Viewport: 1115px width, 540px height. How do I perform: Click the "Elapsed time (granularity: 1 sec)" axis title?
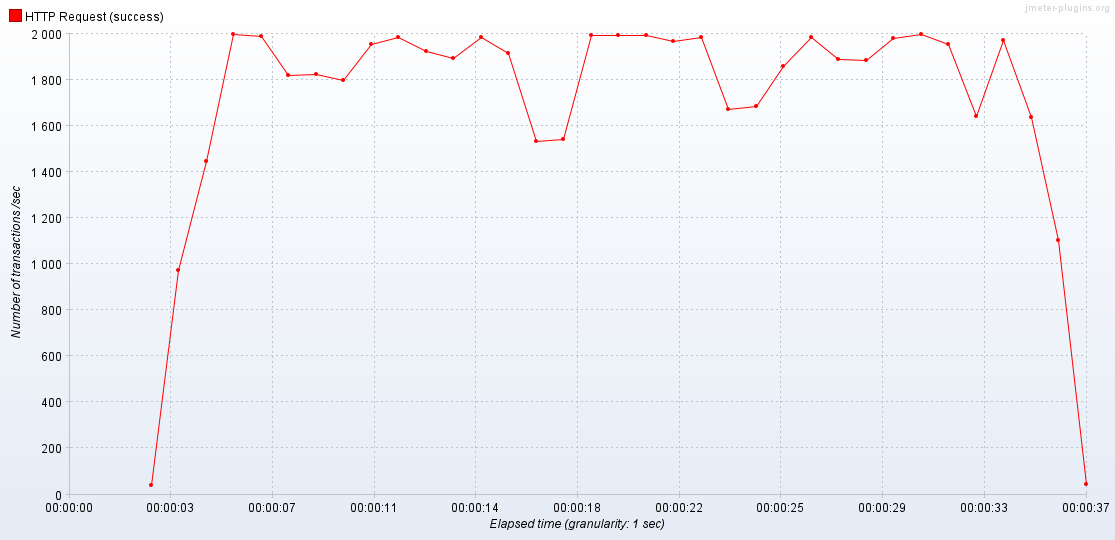[577, 524]
